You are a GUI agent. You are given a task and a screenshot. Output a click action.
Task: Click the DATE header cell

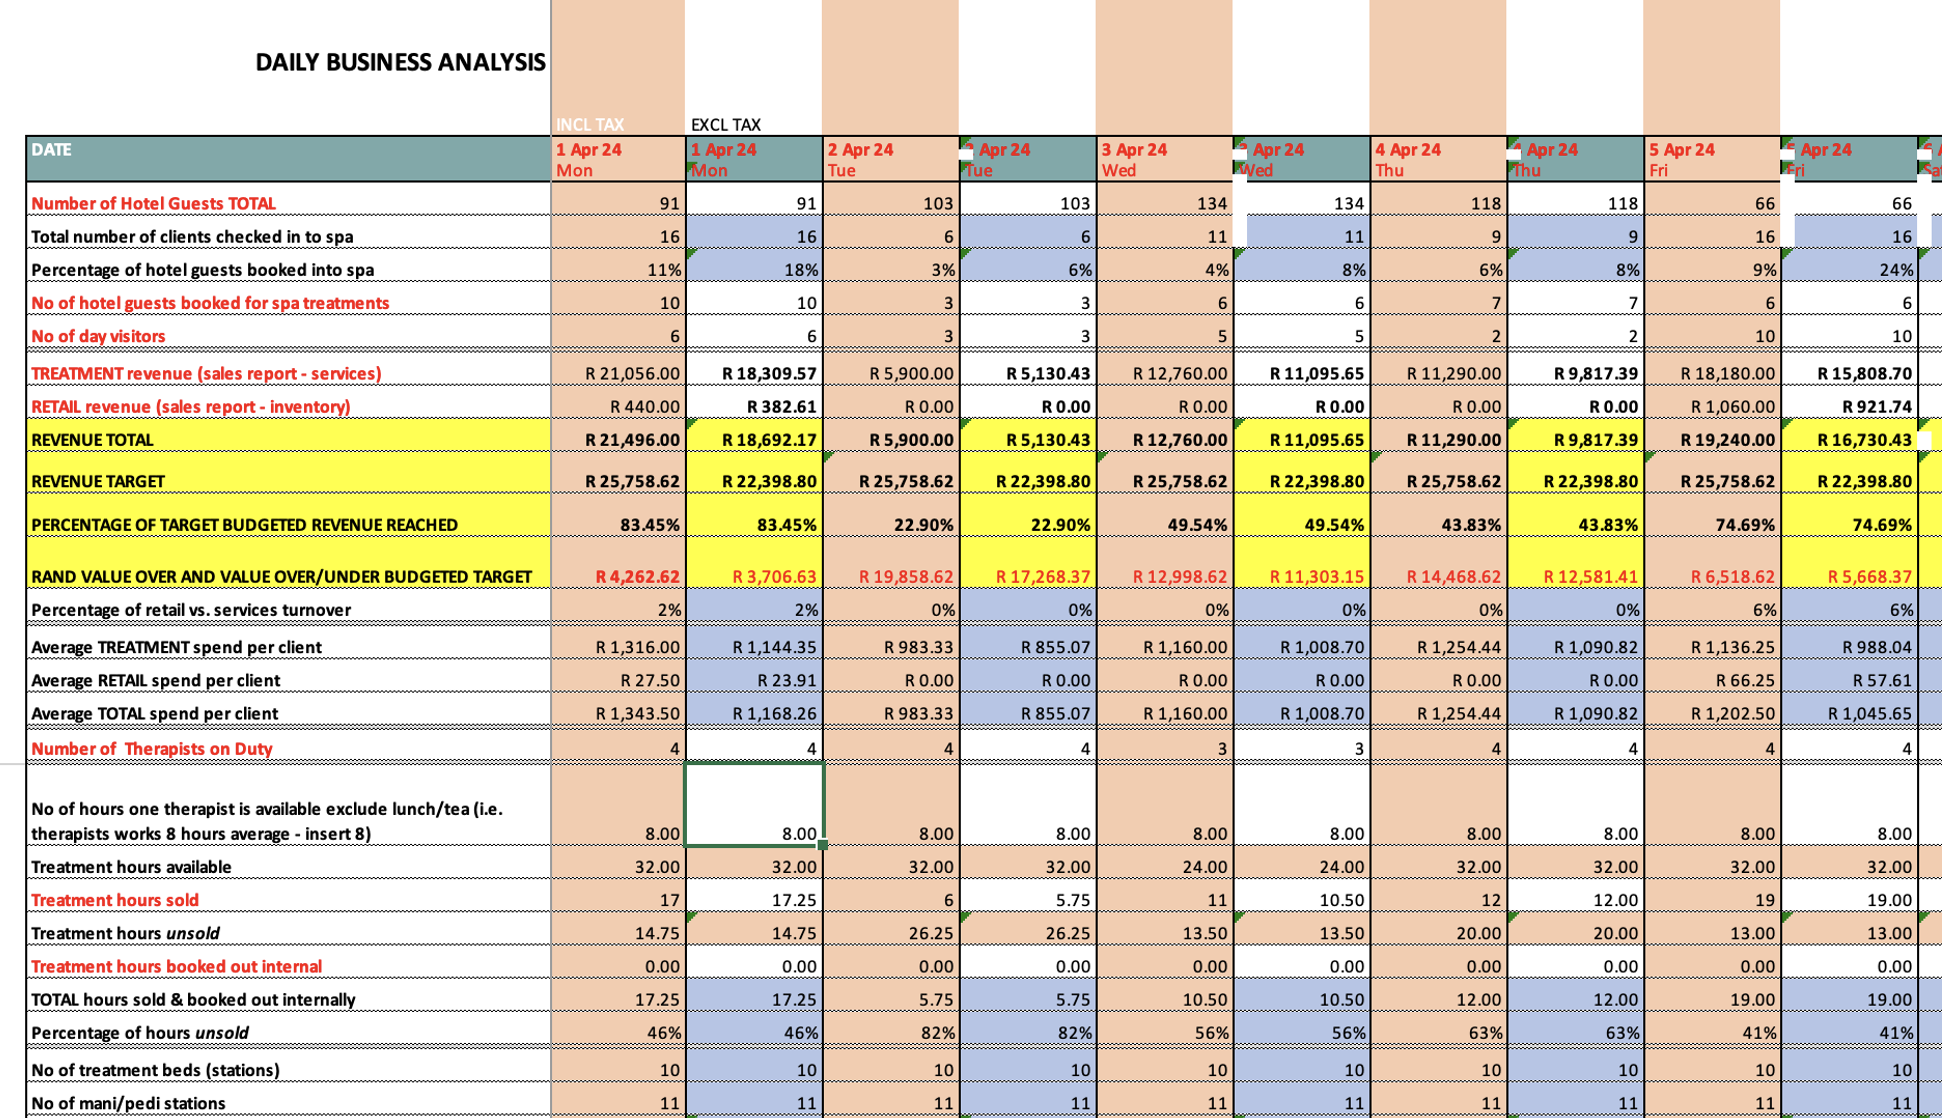click(52, 150)
